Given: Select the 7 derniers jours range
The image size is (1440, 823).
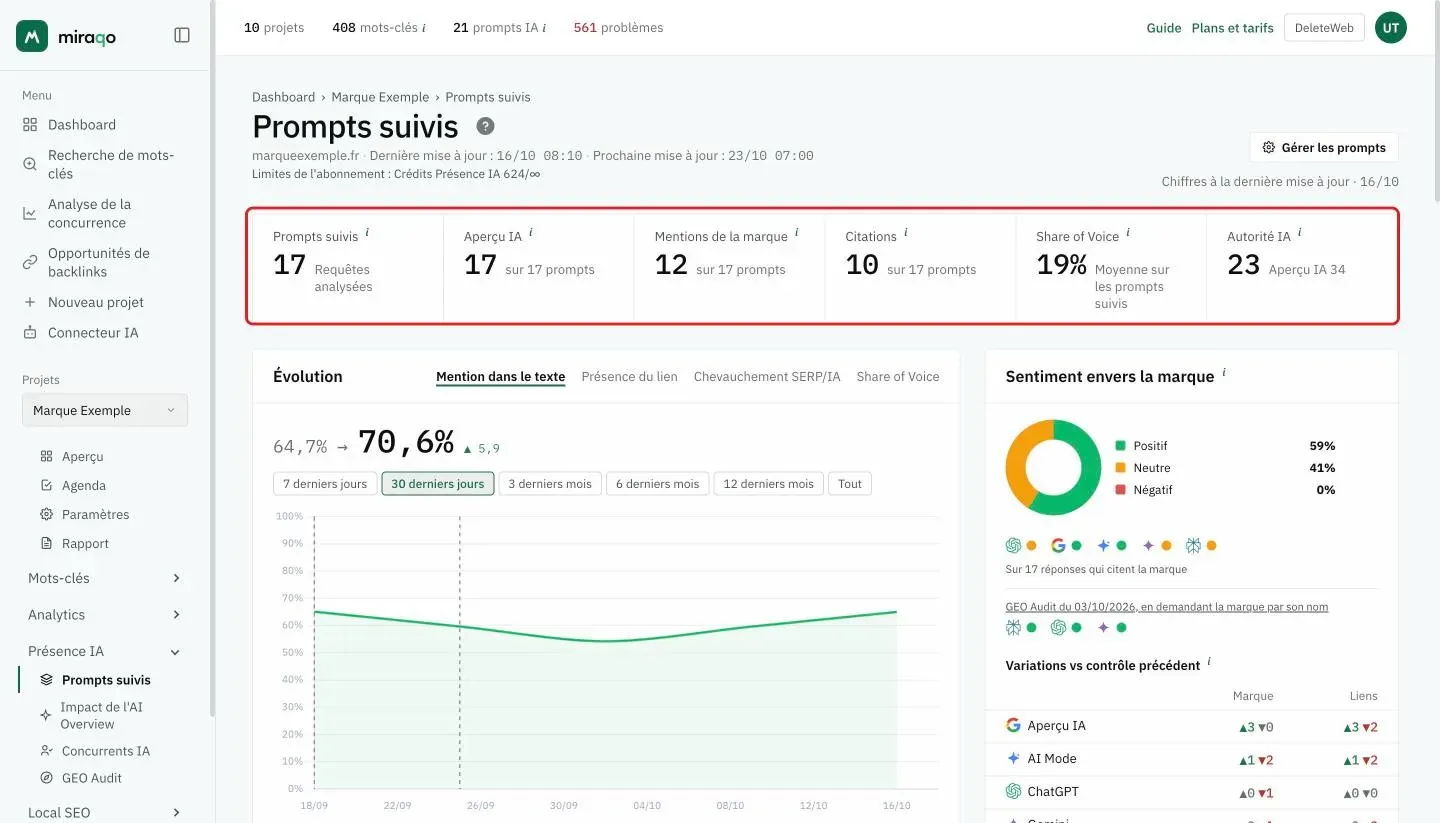Looking at the screenshot, I should (325, 484).
